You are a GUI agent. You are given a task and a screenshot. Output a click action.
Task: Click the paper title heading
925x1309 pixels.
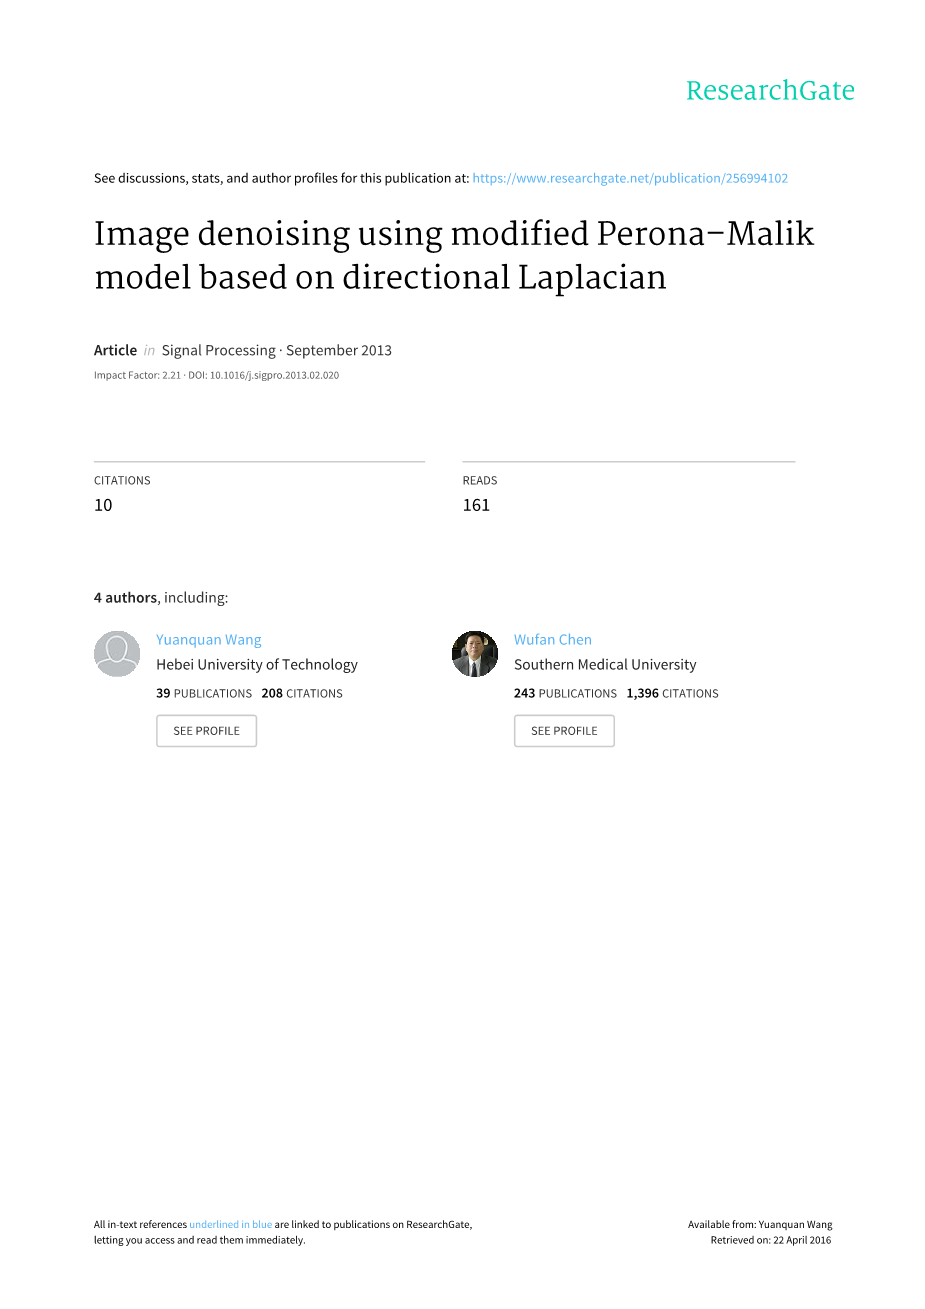pyautogui.click(x=454, y=255)
